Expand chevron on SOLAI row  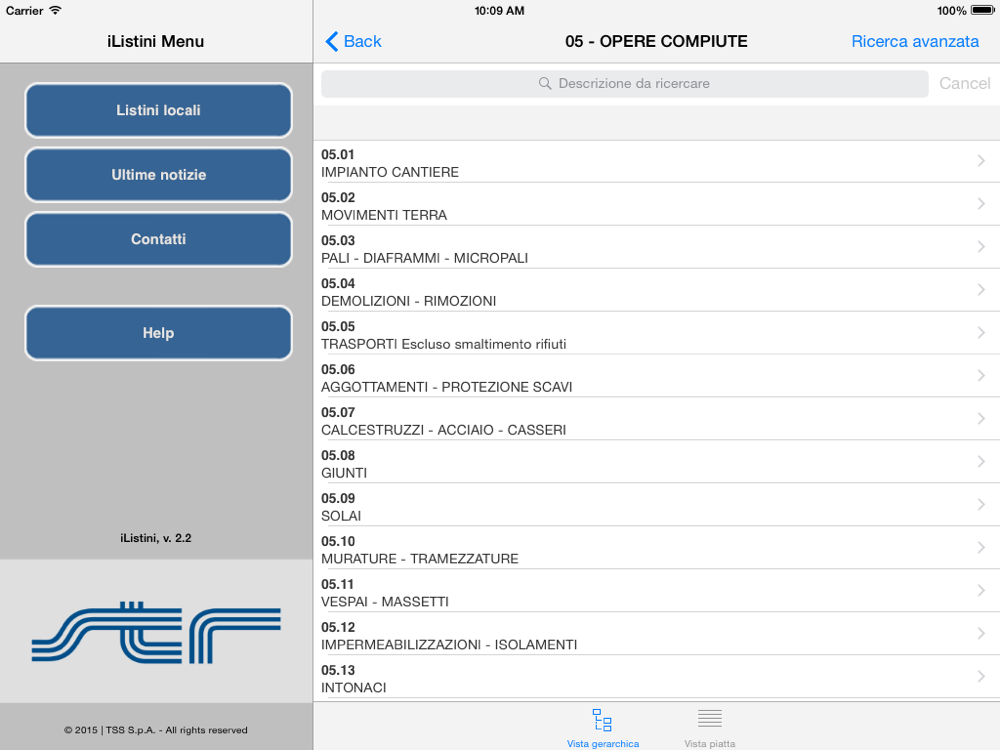tap(981, 504)
